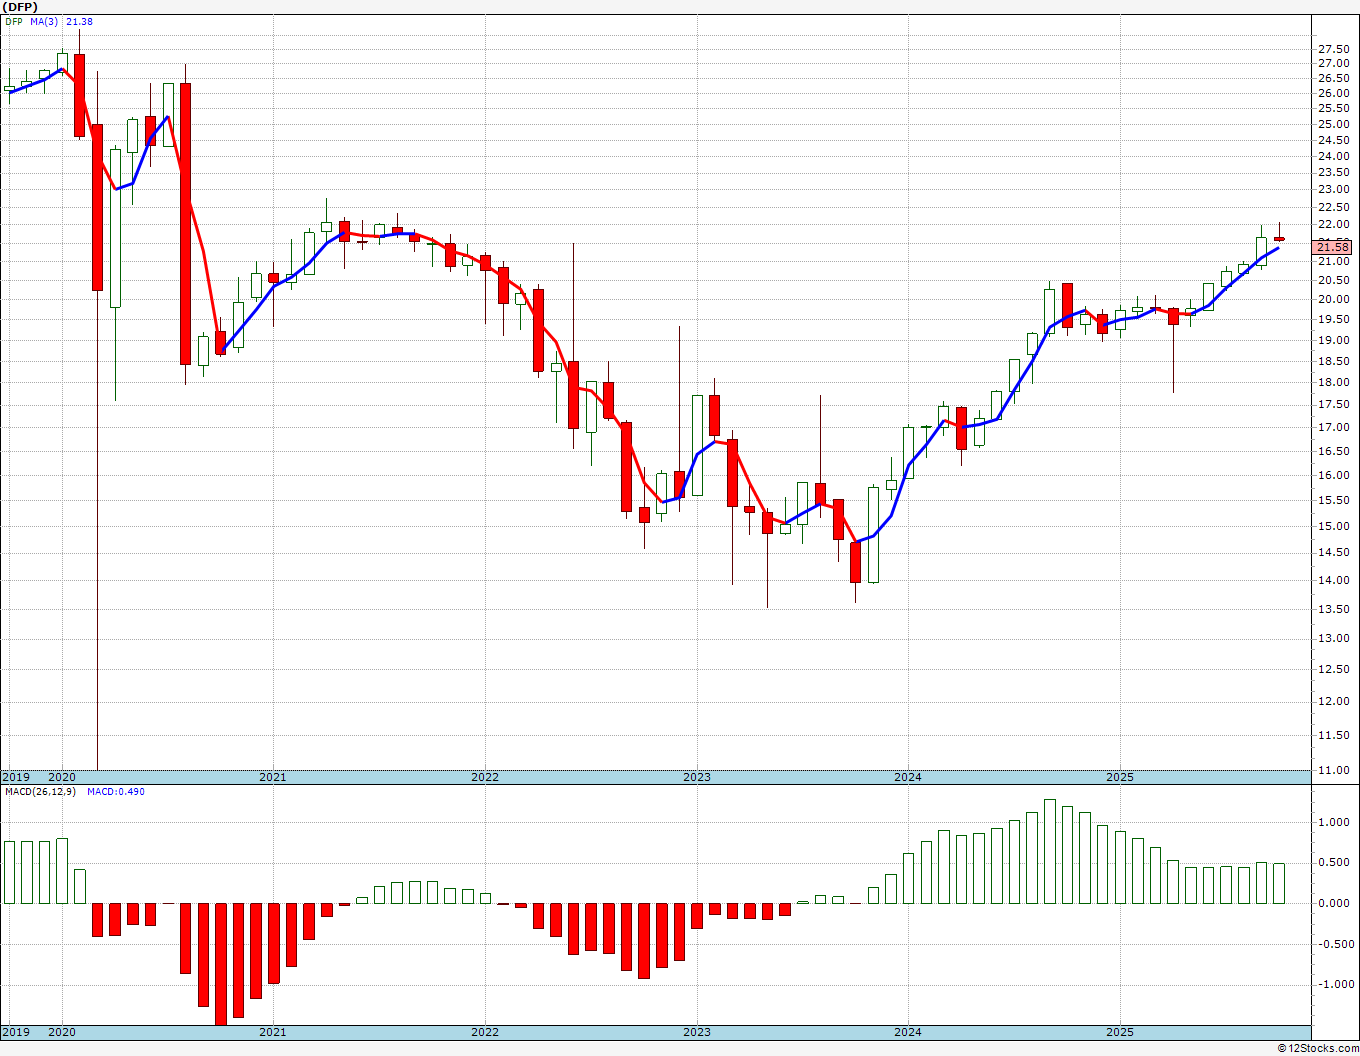1360x1056 pixels.
Task: Select the 14.00 price axis label
Action: tap(1334, 580)
